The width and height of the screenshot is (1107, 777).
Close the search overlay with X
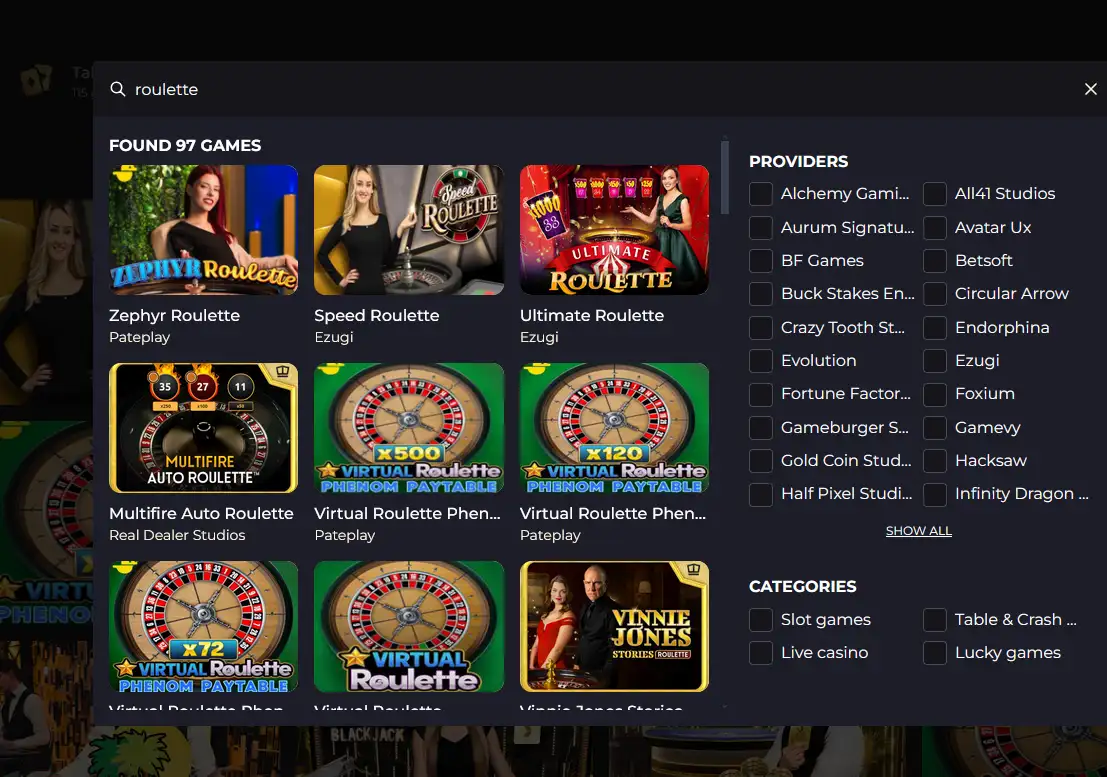point(1090,89)
